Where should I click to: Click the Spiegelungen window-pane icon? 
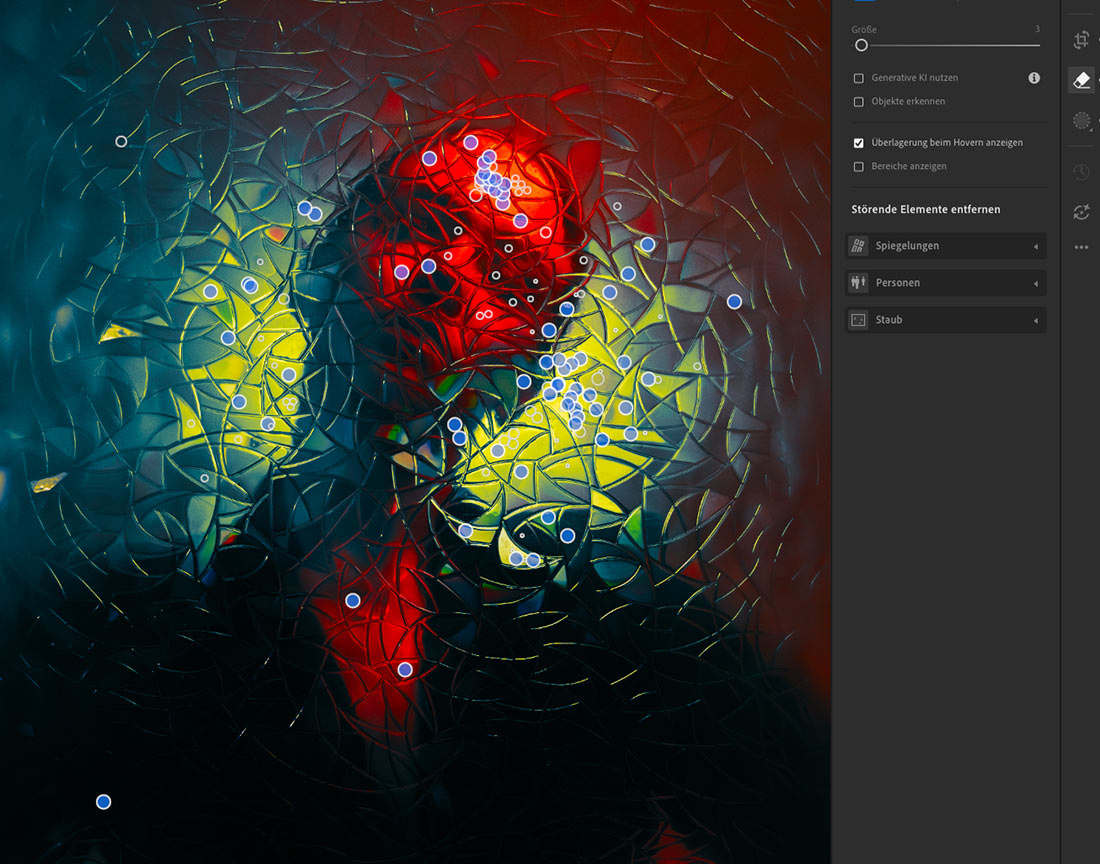[x=858, y=246]
